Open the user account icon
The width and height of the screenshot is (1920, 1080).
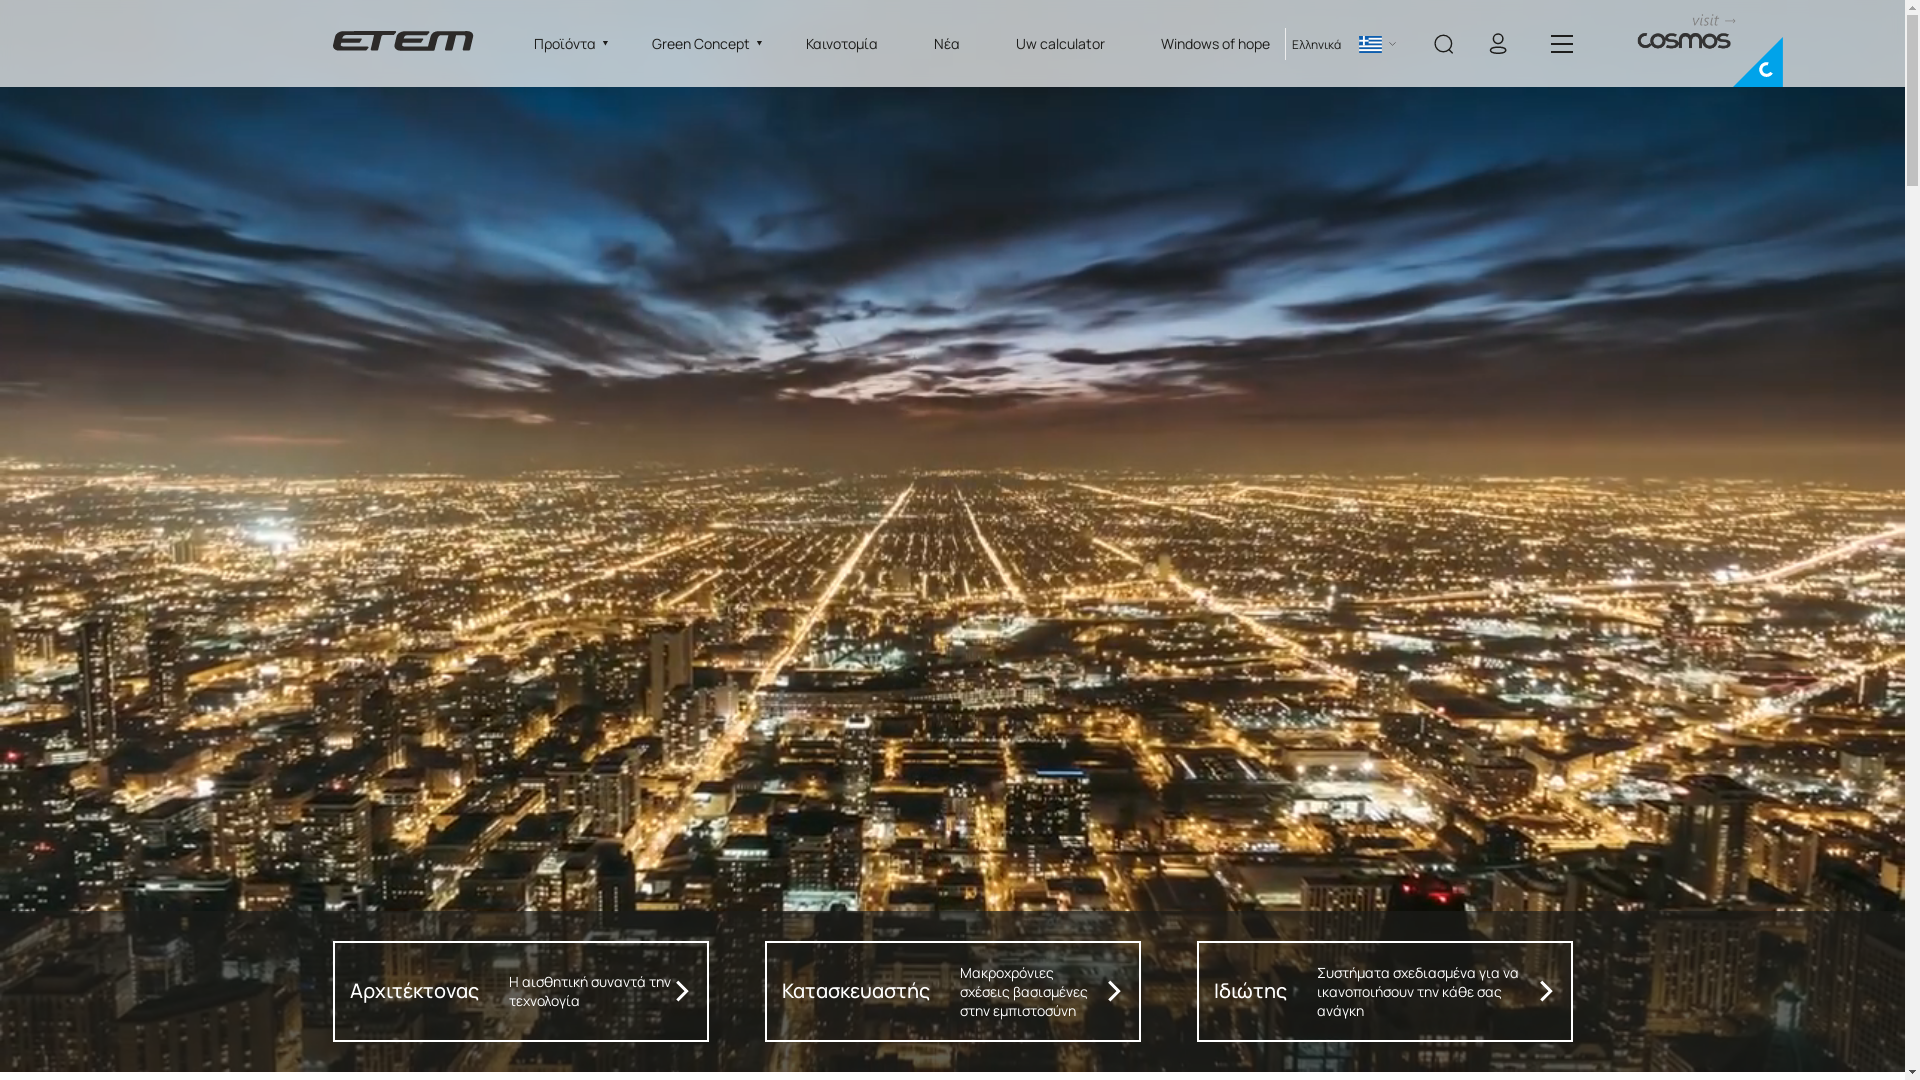click(1497, 43)
